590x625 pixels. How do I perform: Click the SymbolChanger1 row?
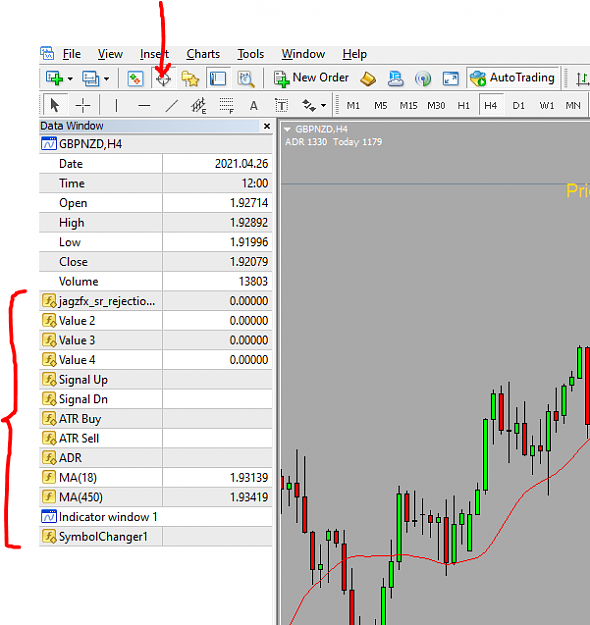156,537
